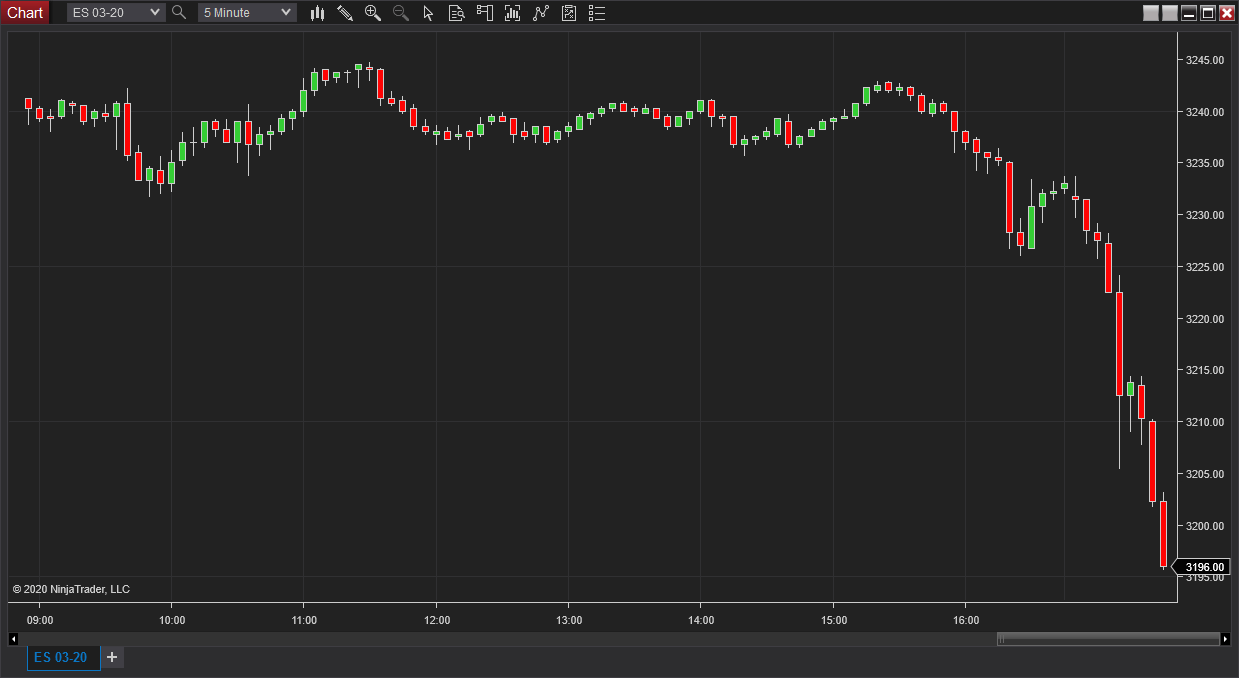Click the 3245.00 price axis label
1239x678 pixels.
click(x=1205, y=60)
